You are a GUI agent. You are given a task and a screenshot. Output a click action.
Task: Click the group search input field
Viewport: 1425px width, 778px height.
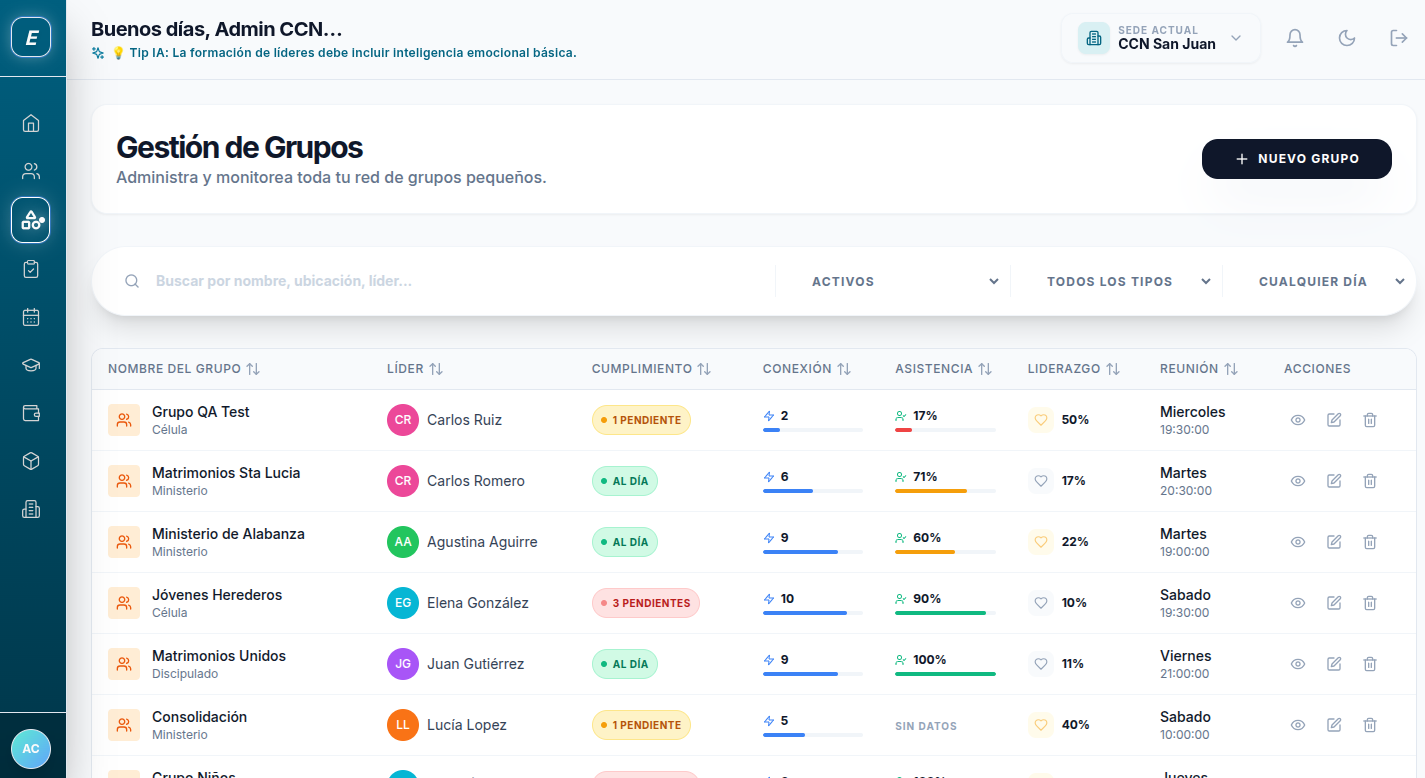(450, 282)
